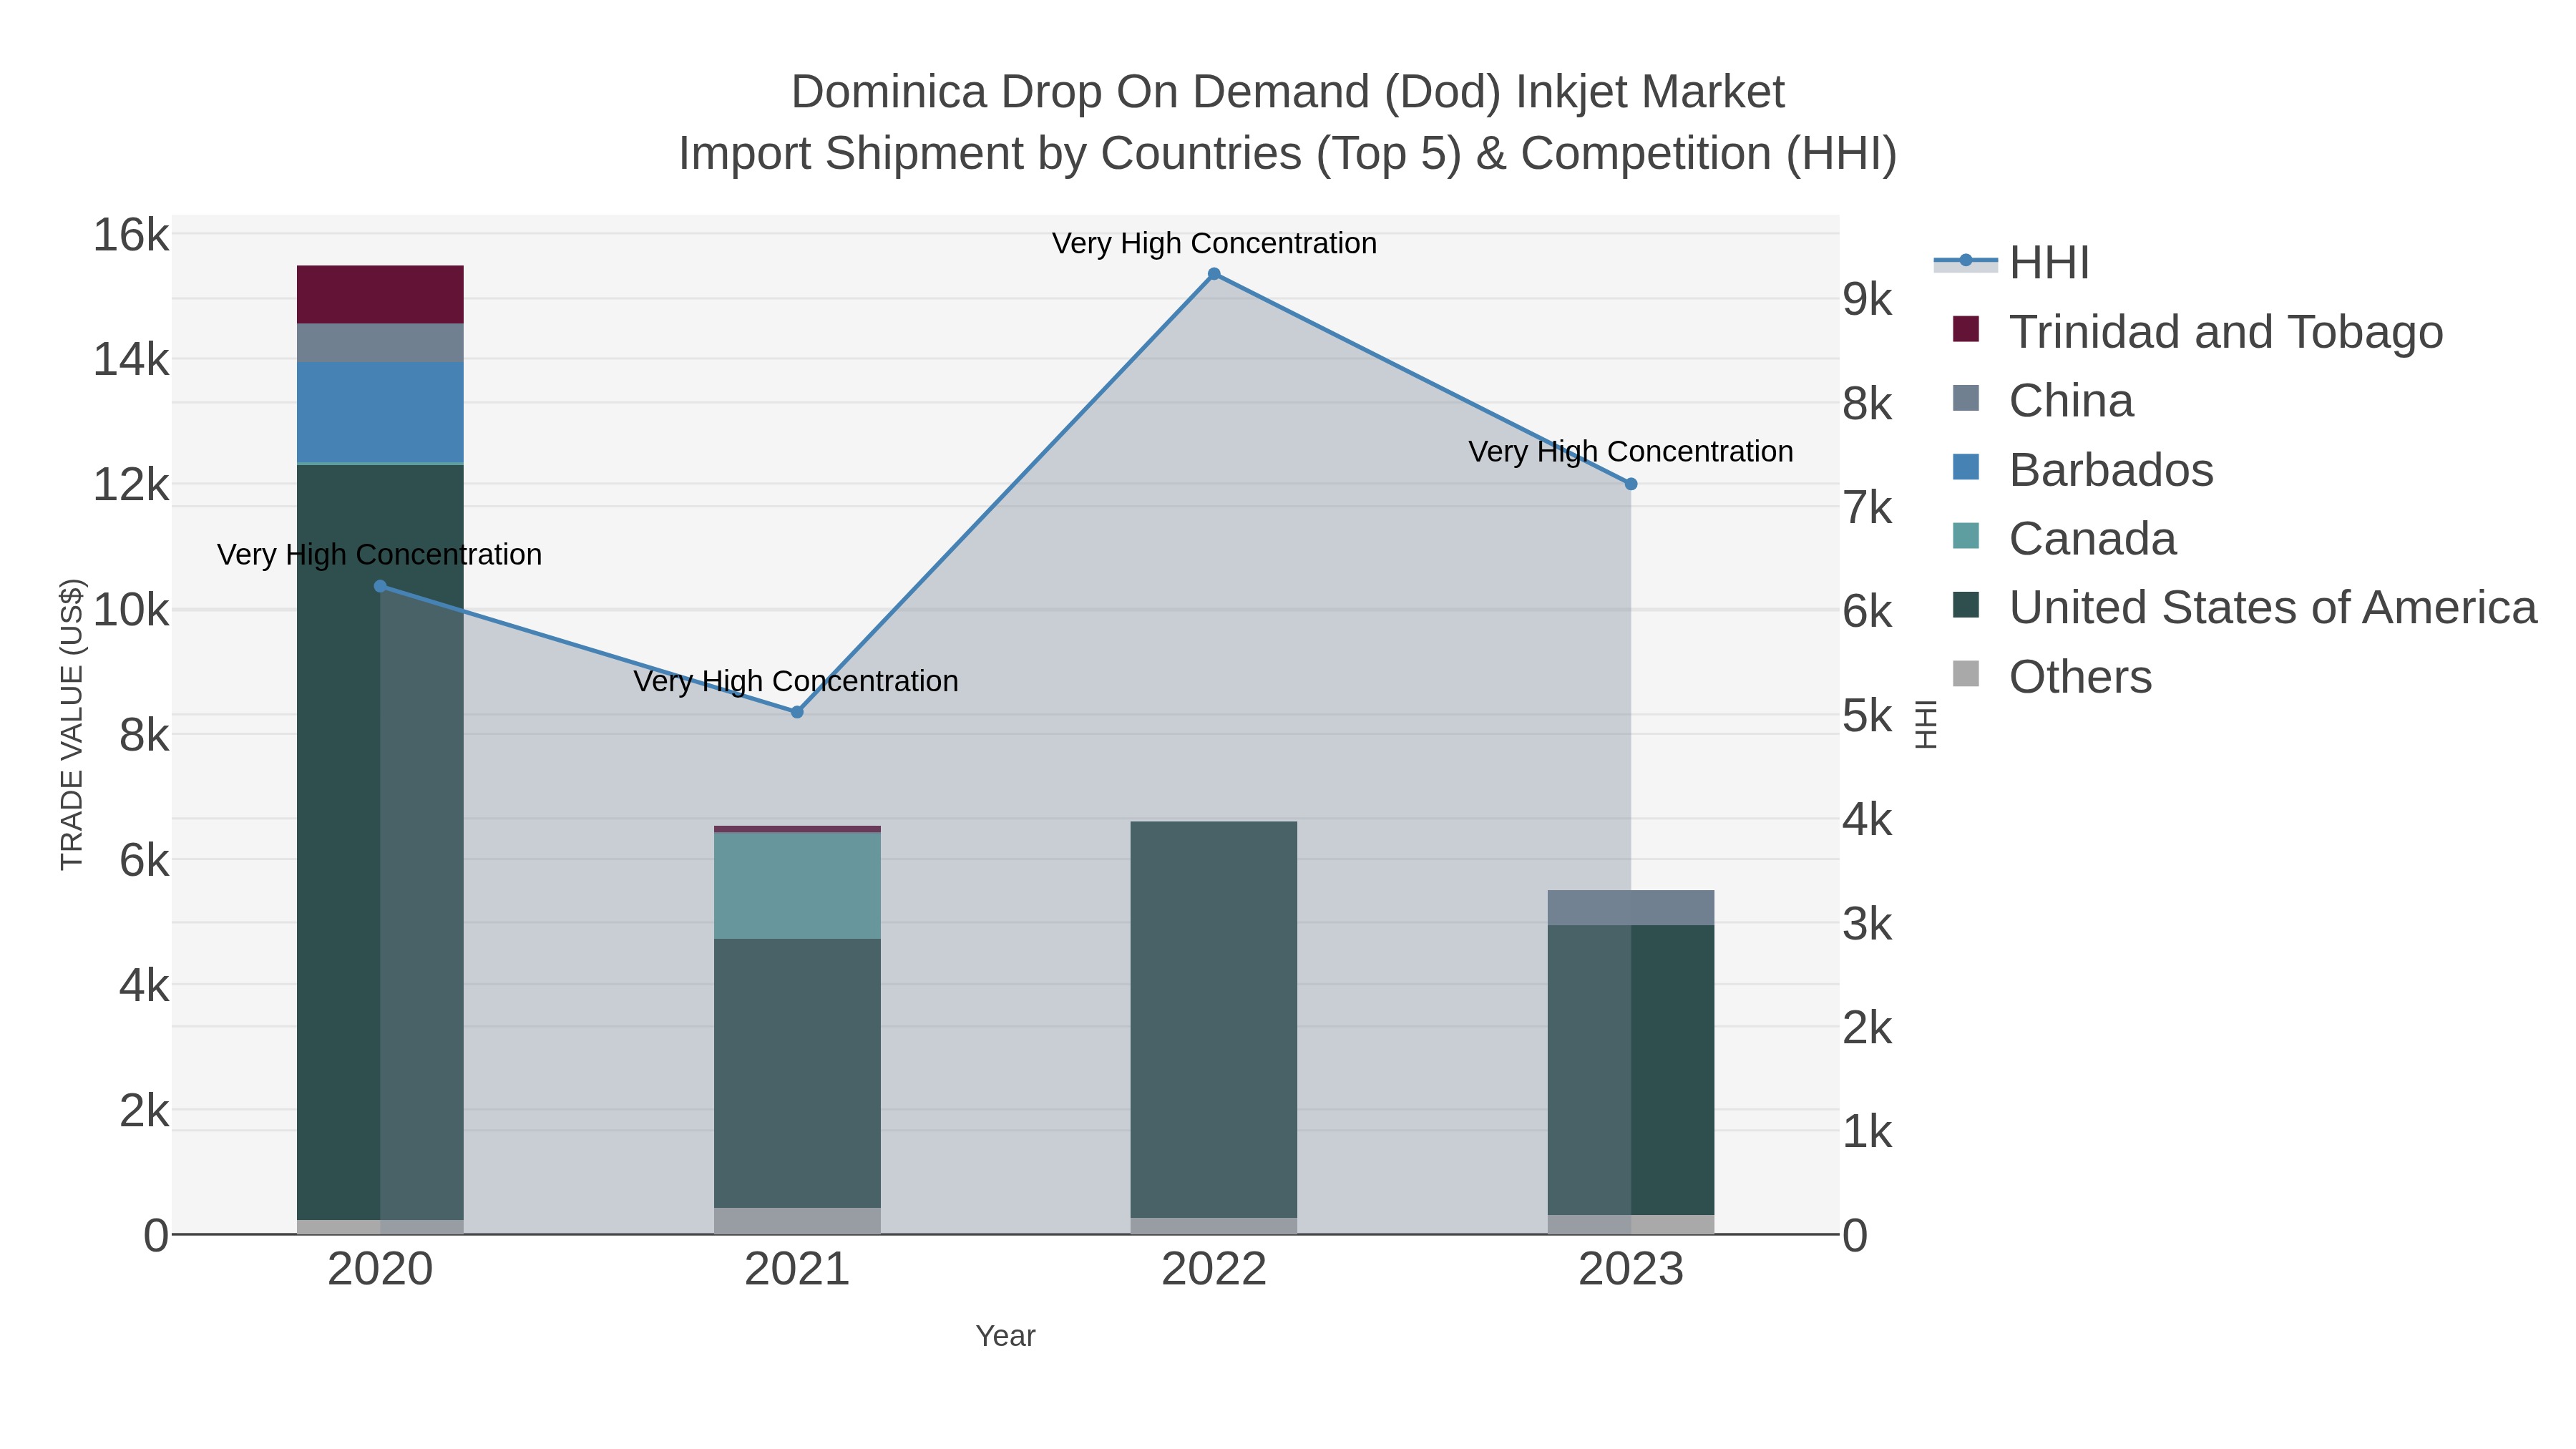Toggle United States of America legend entry
This screenshot has width=2576, height=1449.
point(2244,607)
